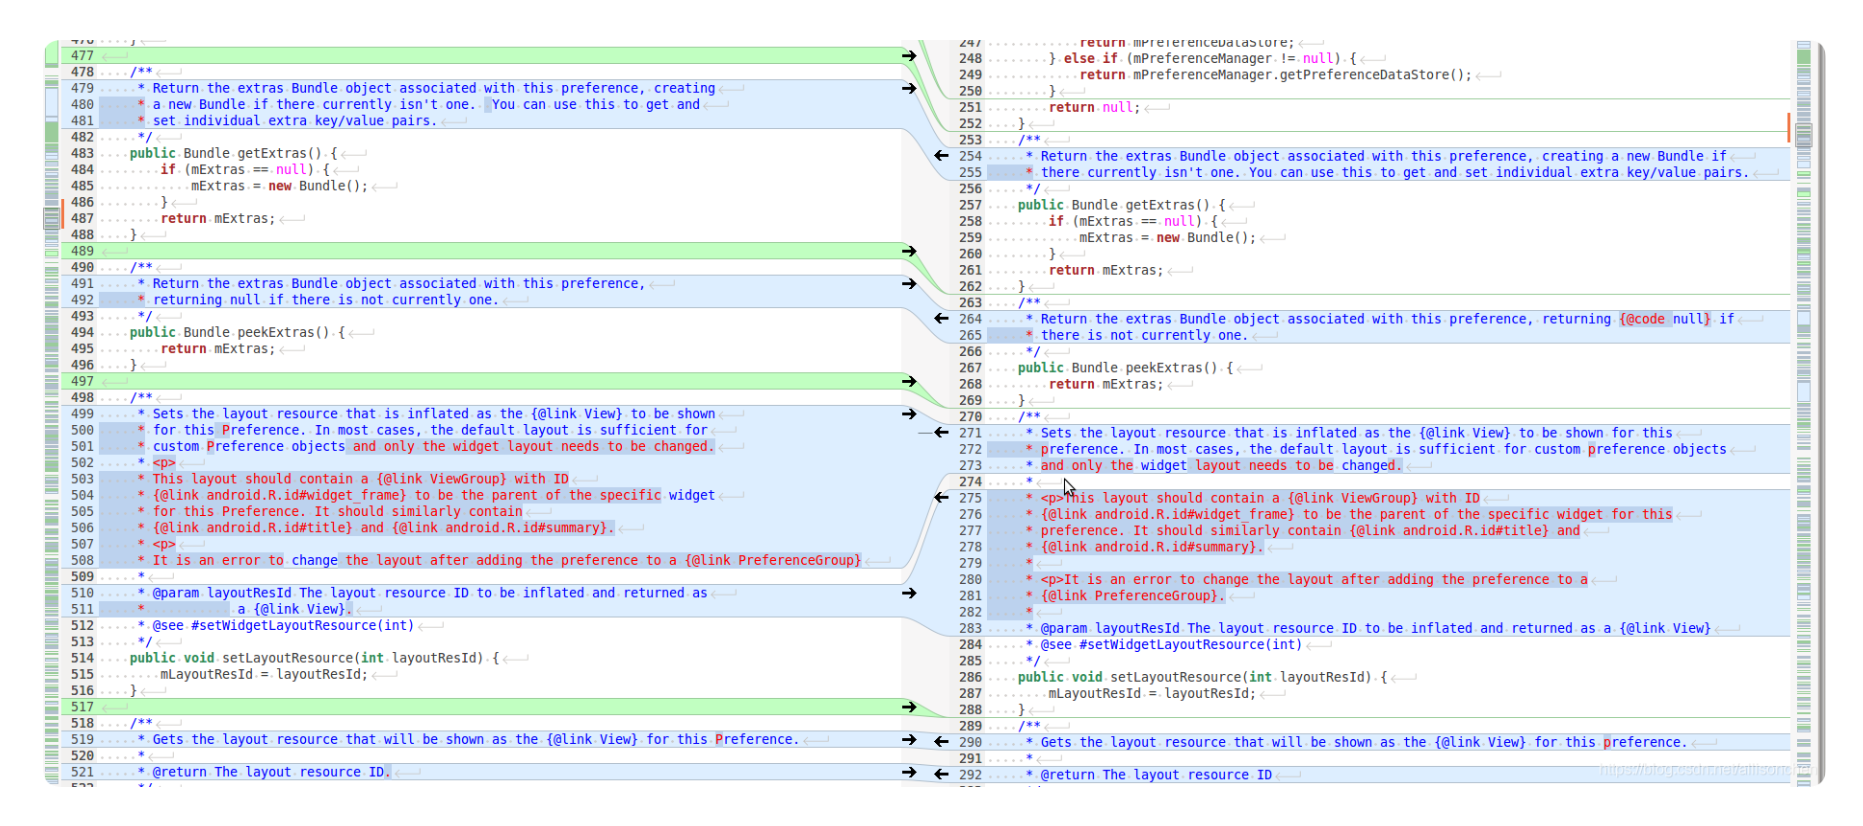This screenshot has height=826, width=1863.
Task: Click 'public Bundle peekExtras() {' on line 494
Action: (x=237, y=333)
